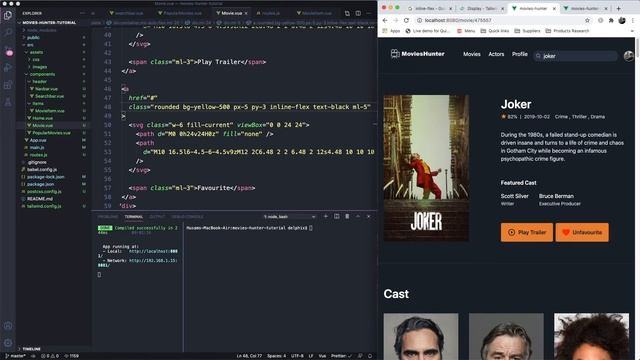The height and width of the screenshot is (360, 640).
Task: Open a new Chrome tab
Action: [618, 8]
